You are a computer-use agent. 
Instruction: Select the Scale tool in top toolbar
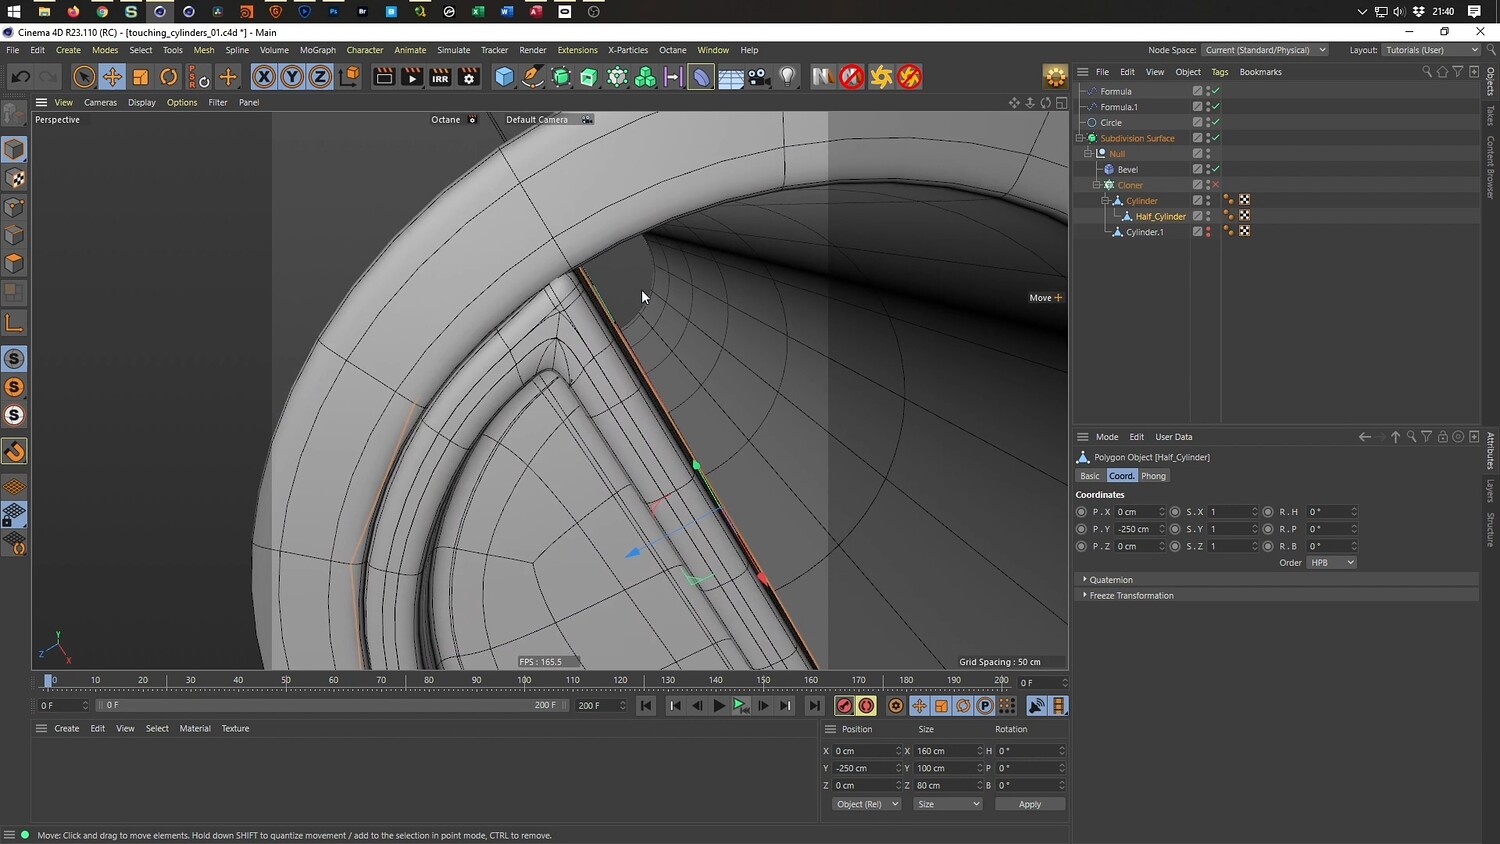tap(141, 77)
